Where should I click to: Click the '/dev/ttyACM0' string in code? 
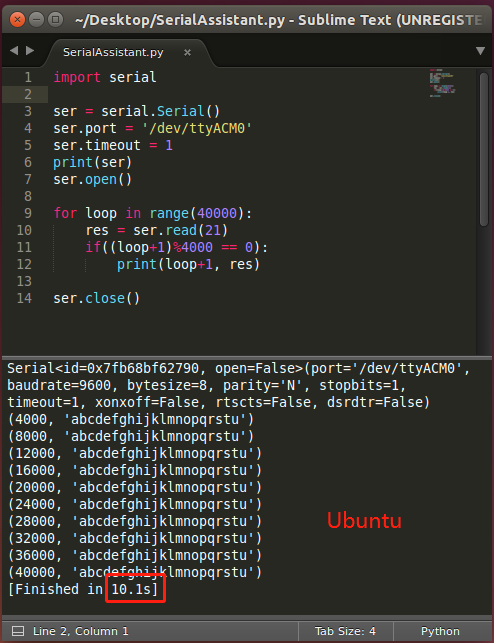pyautogui.click(x=197, y=128)
